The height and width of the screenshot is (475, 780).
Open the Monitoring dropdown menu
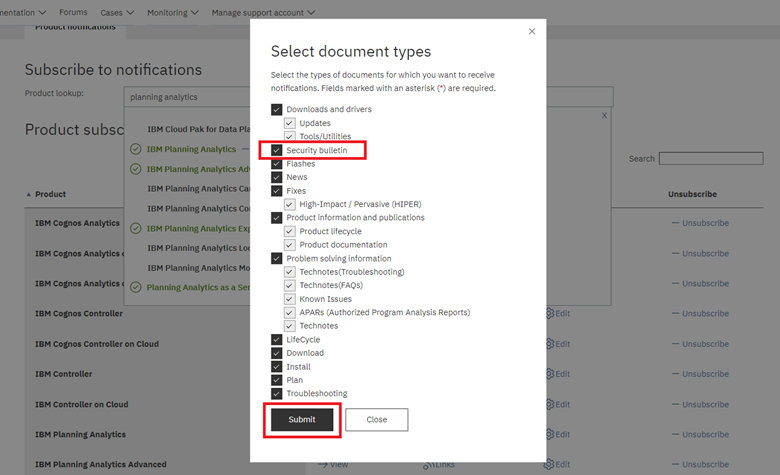[173, 12]
